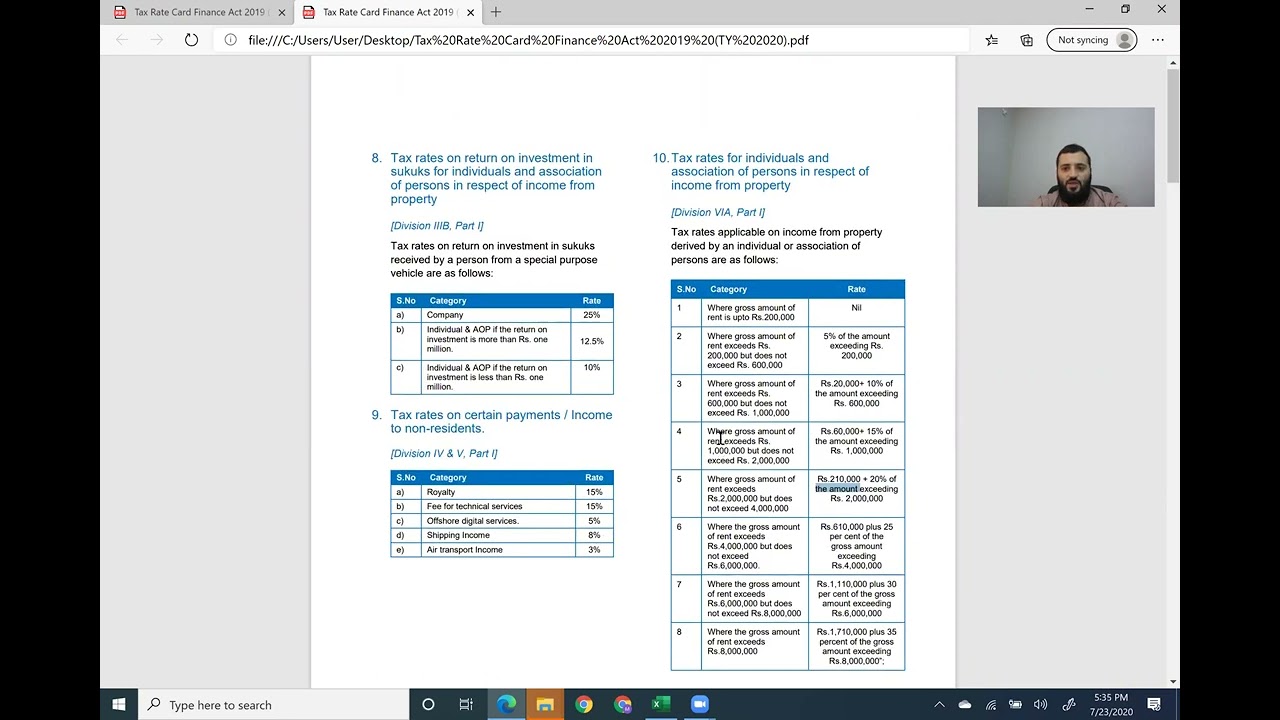Viewport: 1280px width, 720px height.
Task: Open the Windows Ink pen tray icon
Action: pyautogui.click(x=1068, y=704)
